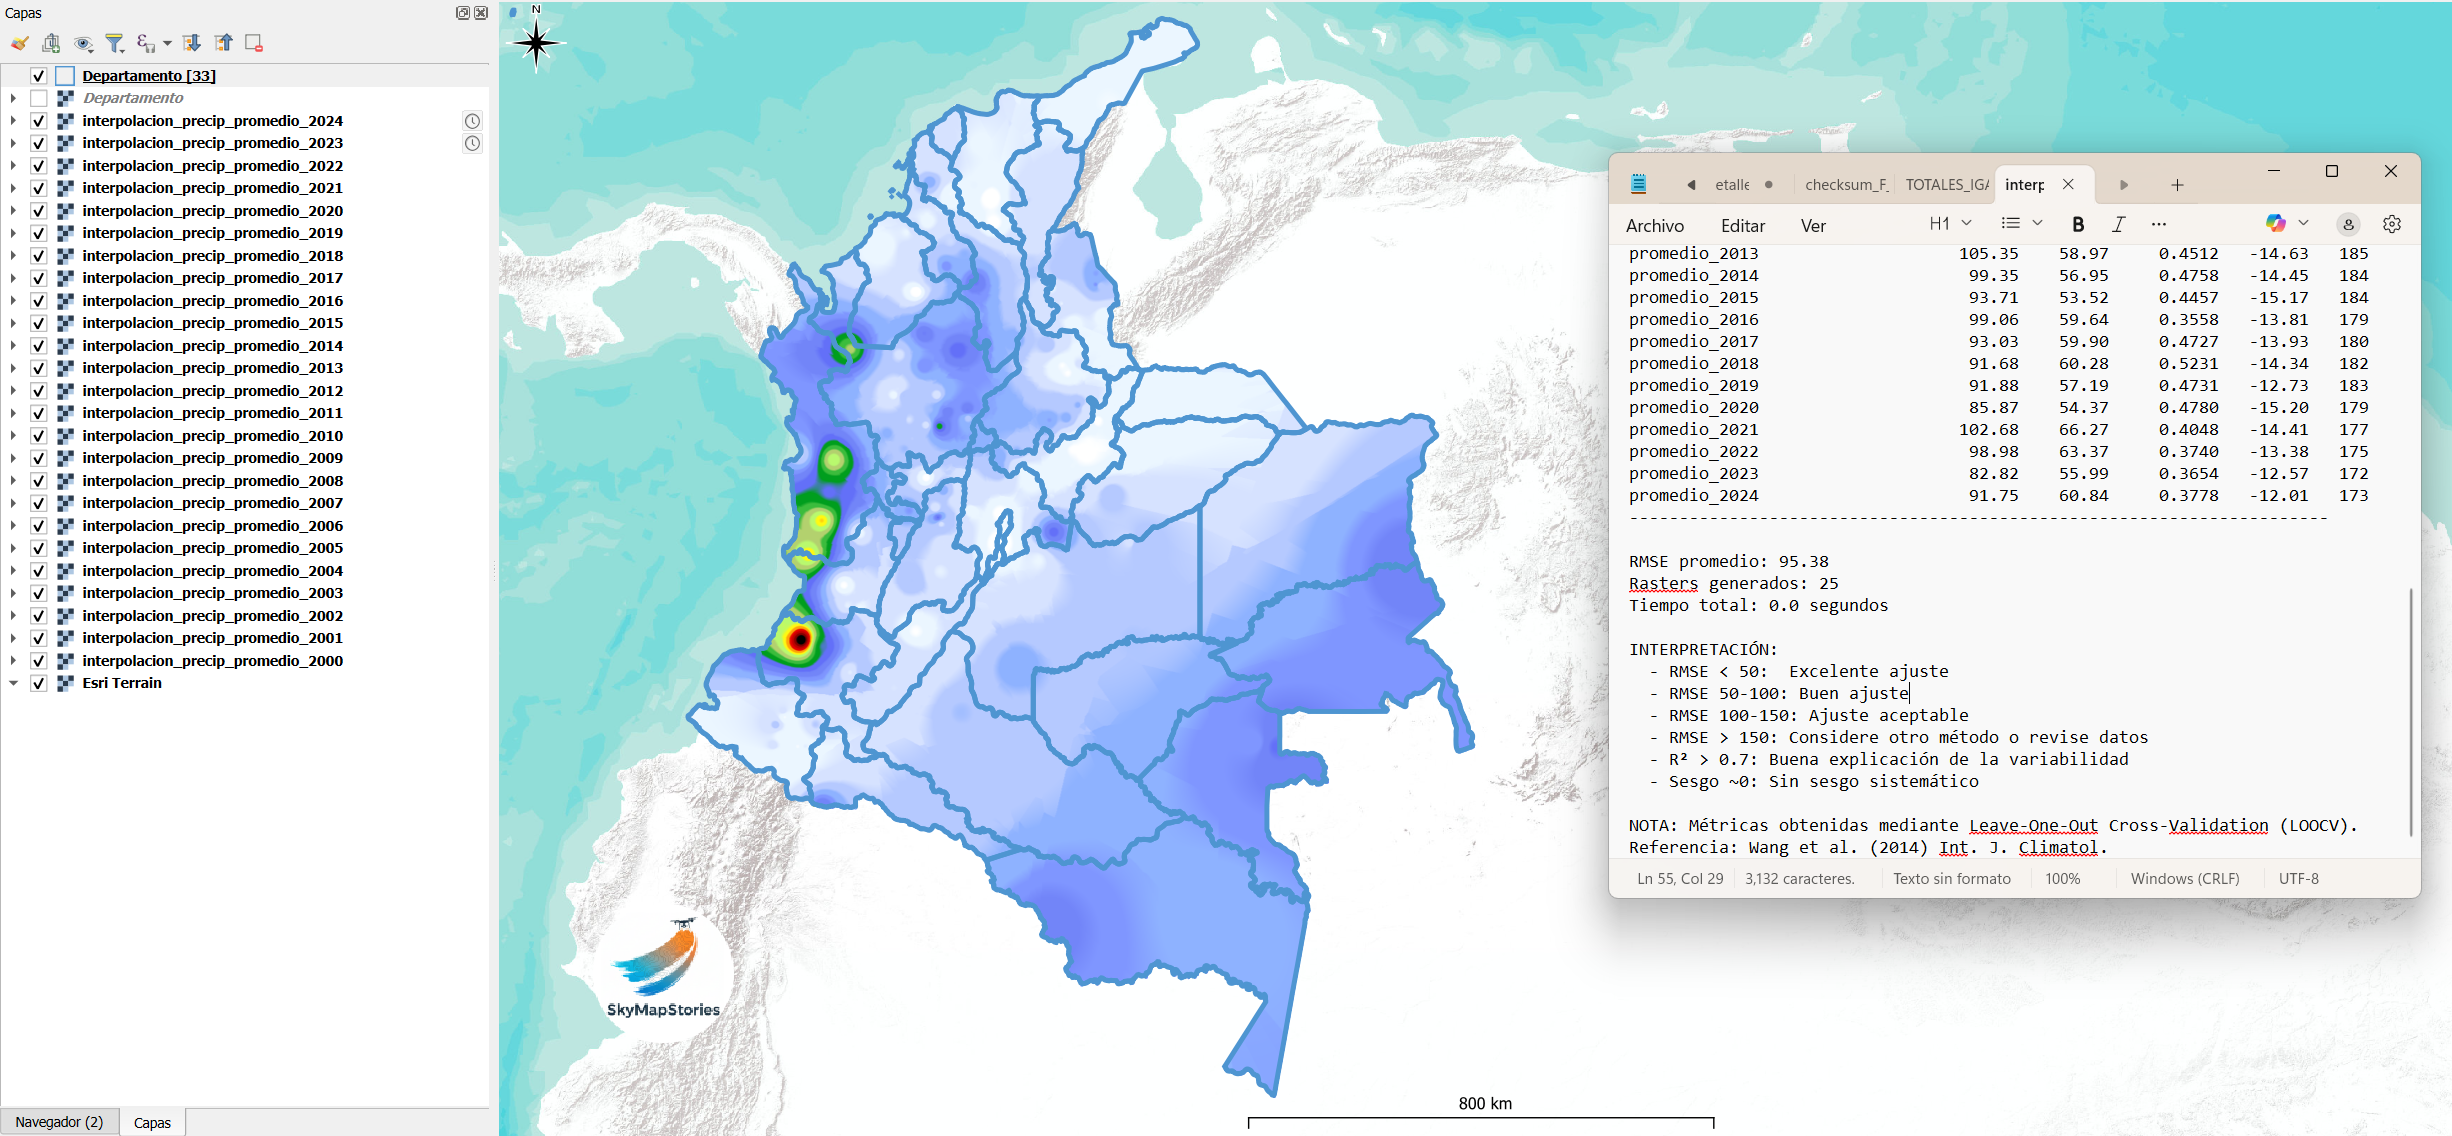2452x1136 pixels.
Task: Open the Editar menu in Notepad
Action: [1742, 226]
